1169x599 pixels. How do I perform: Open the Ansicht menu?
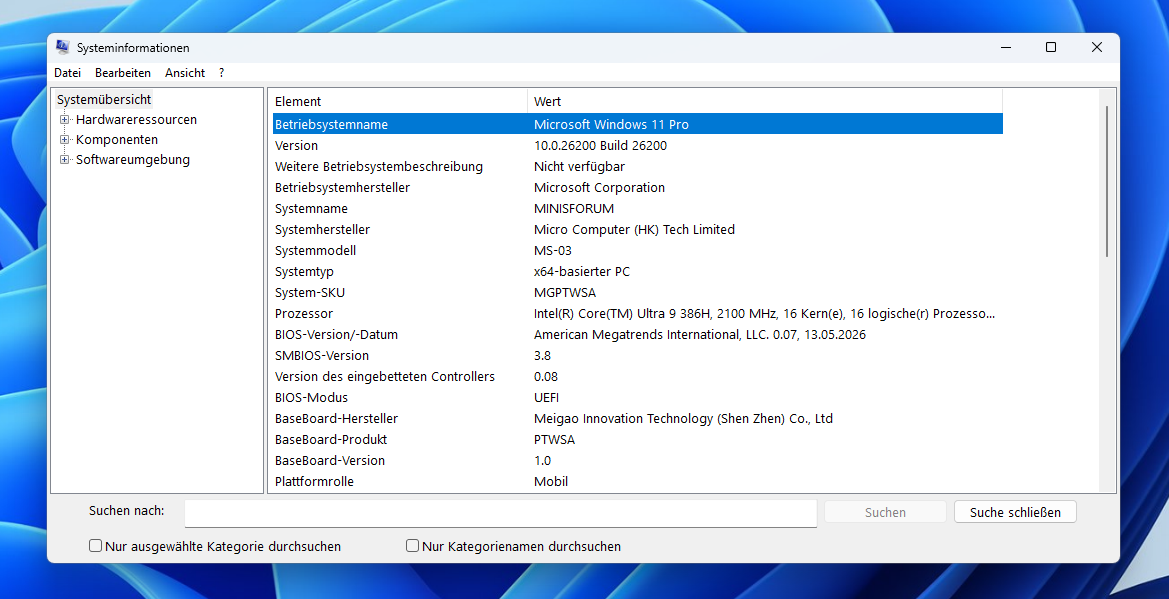point(185,72)
